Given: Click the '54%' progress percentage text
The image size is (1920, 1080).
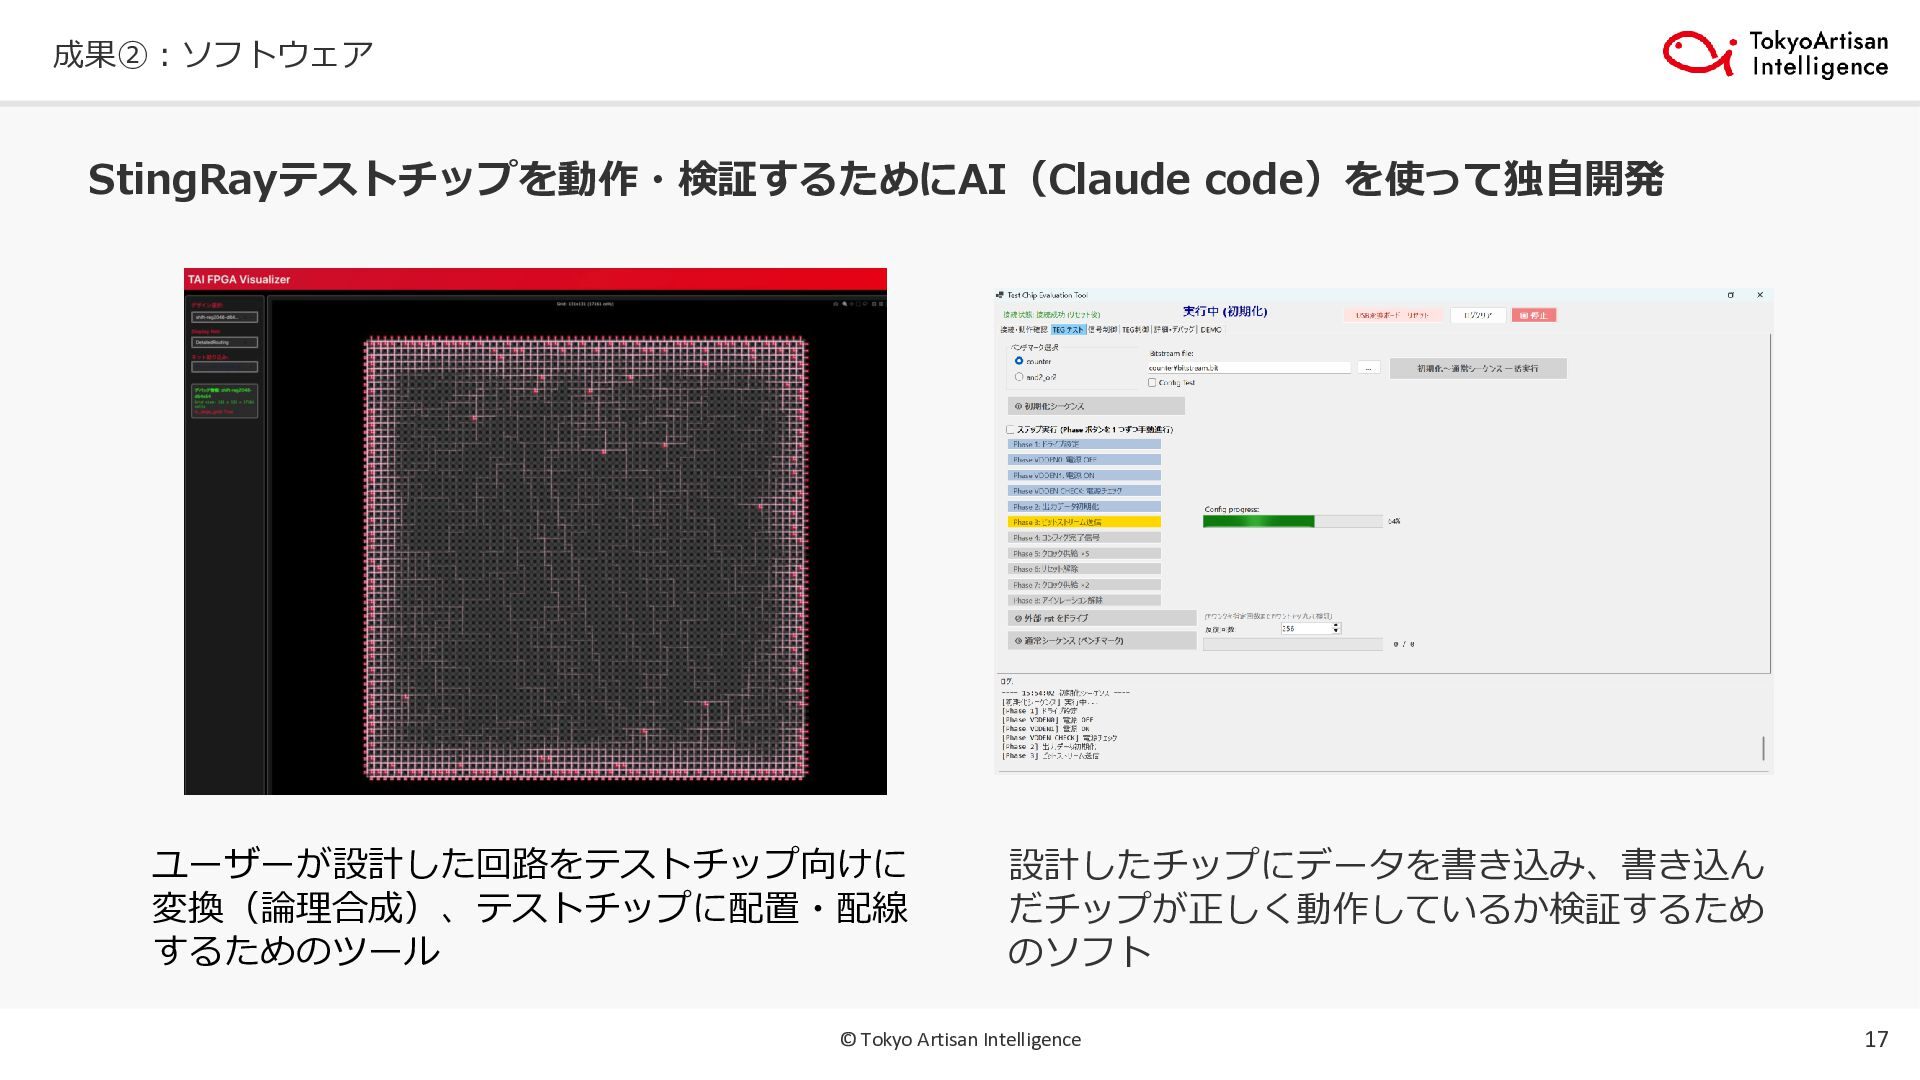Looking at the screenshot, I should (x=1394, y=521).
